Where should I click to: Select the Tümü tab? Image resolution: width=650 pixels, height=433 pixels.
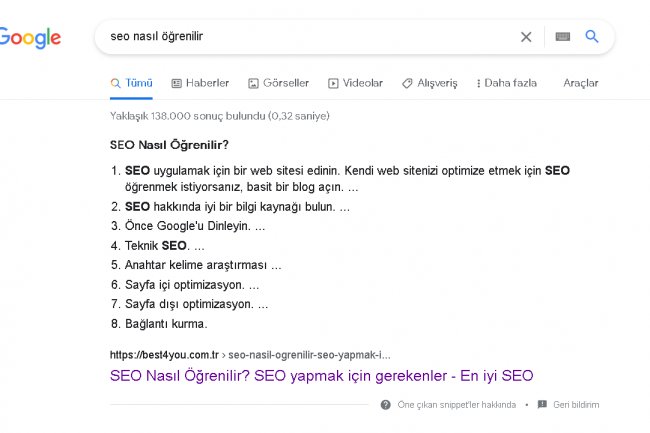pyautogui.click(x=131, y=83)
